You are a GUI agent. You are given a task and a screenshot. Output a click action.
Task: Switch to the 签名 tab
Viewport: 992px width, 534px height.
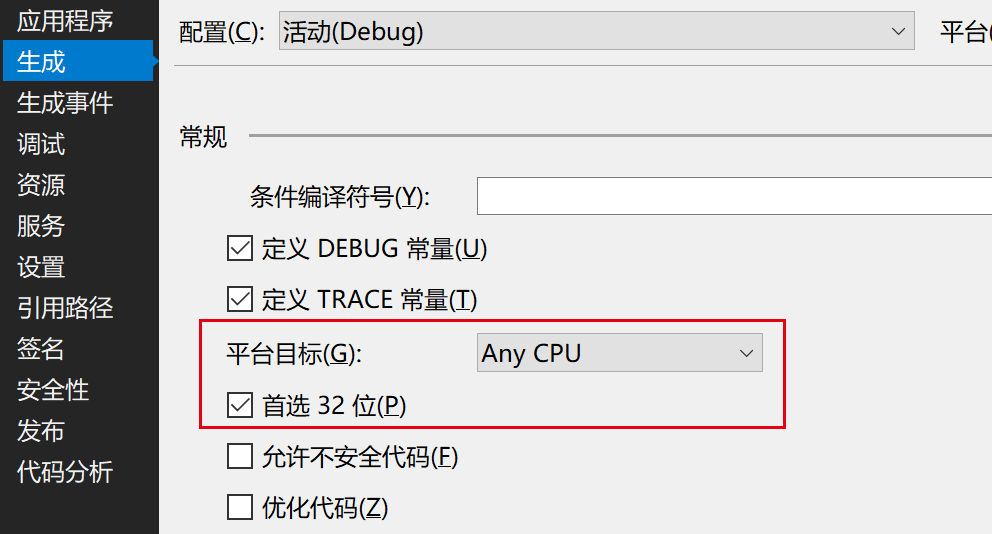41,349
